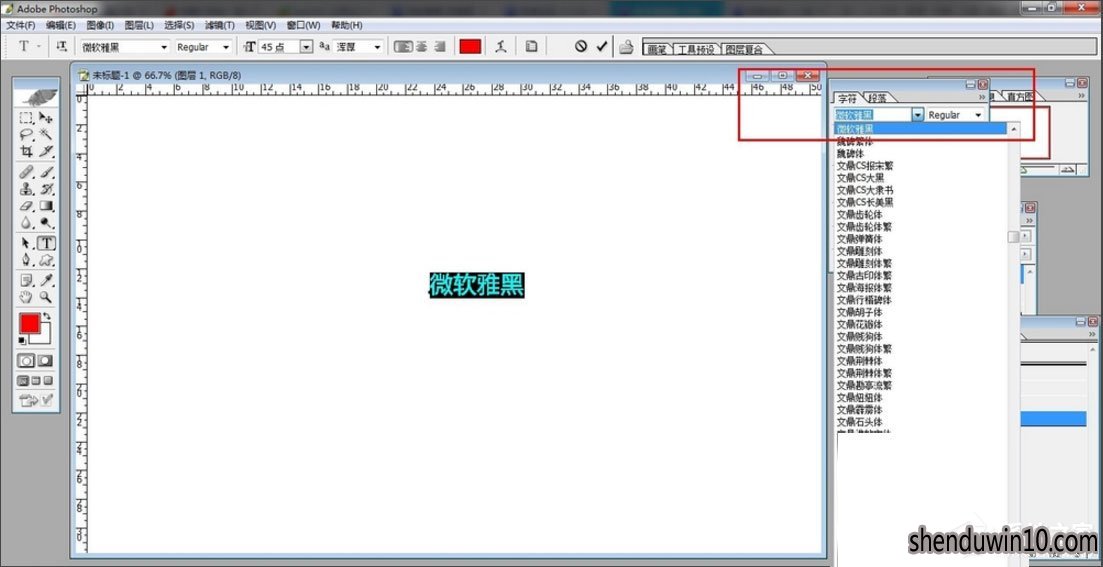This screenshot has height=567, width=1103.
Task: Select the Magic Wand tool
Action: [x=46, y=134]
